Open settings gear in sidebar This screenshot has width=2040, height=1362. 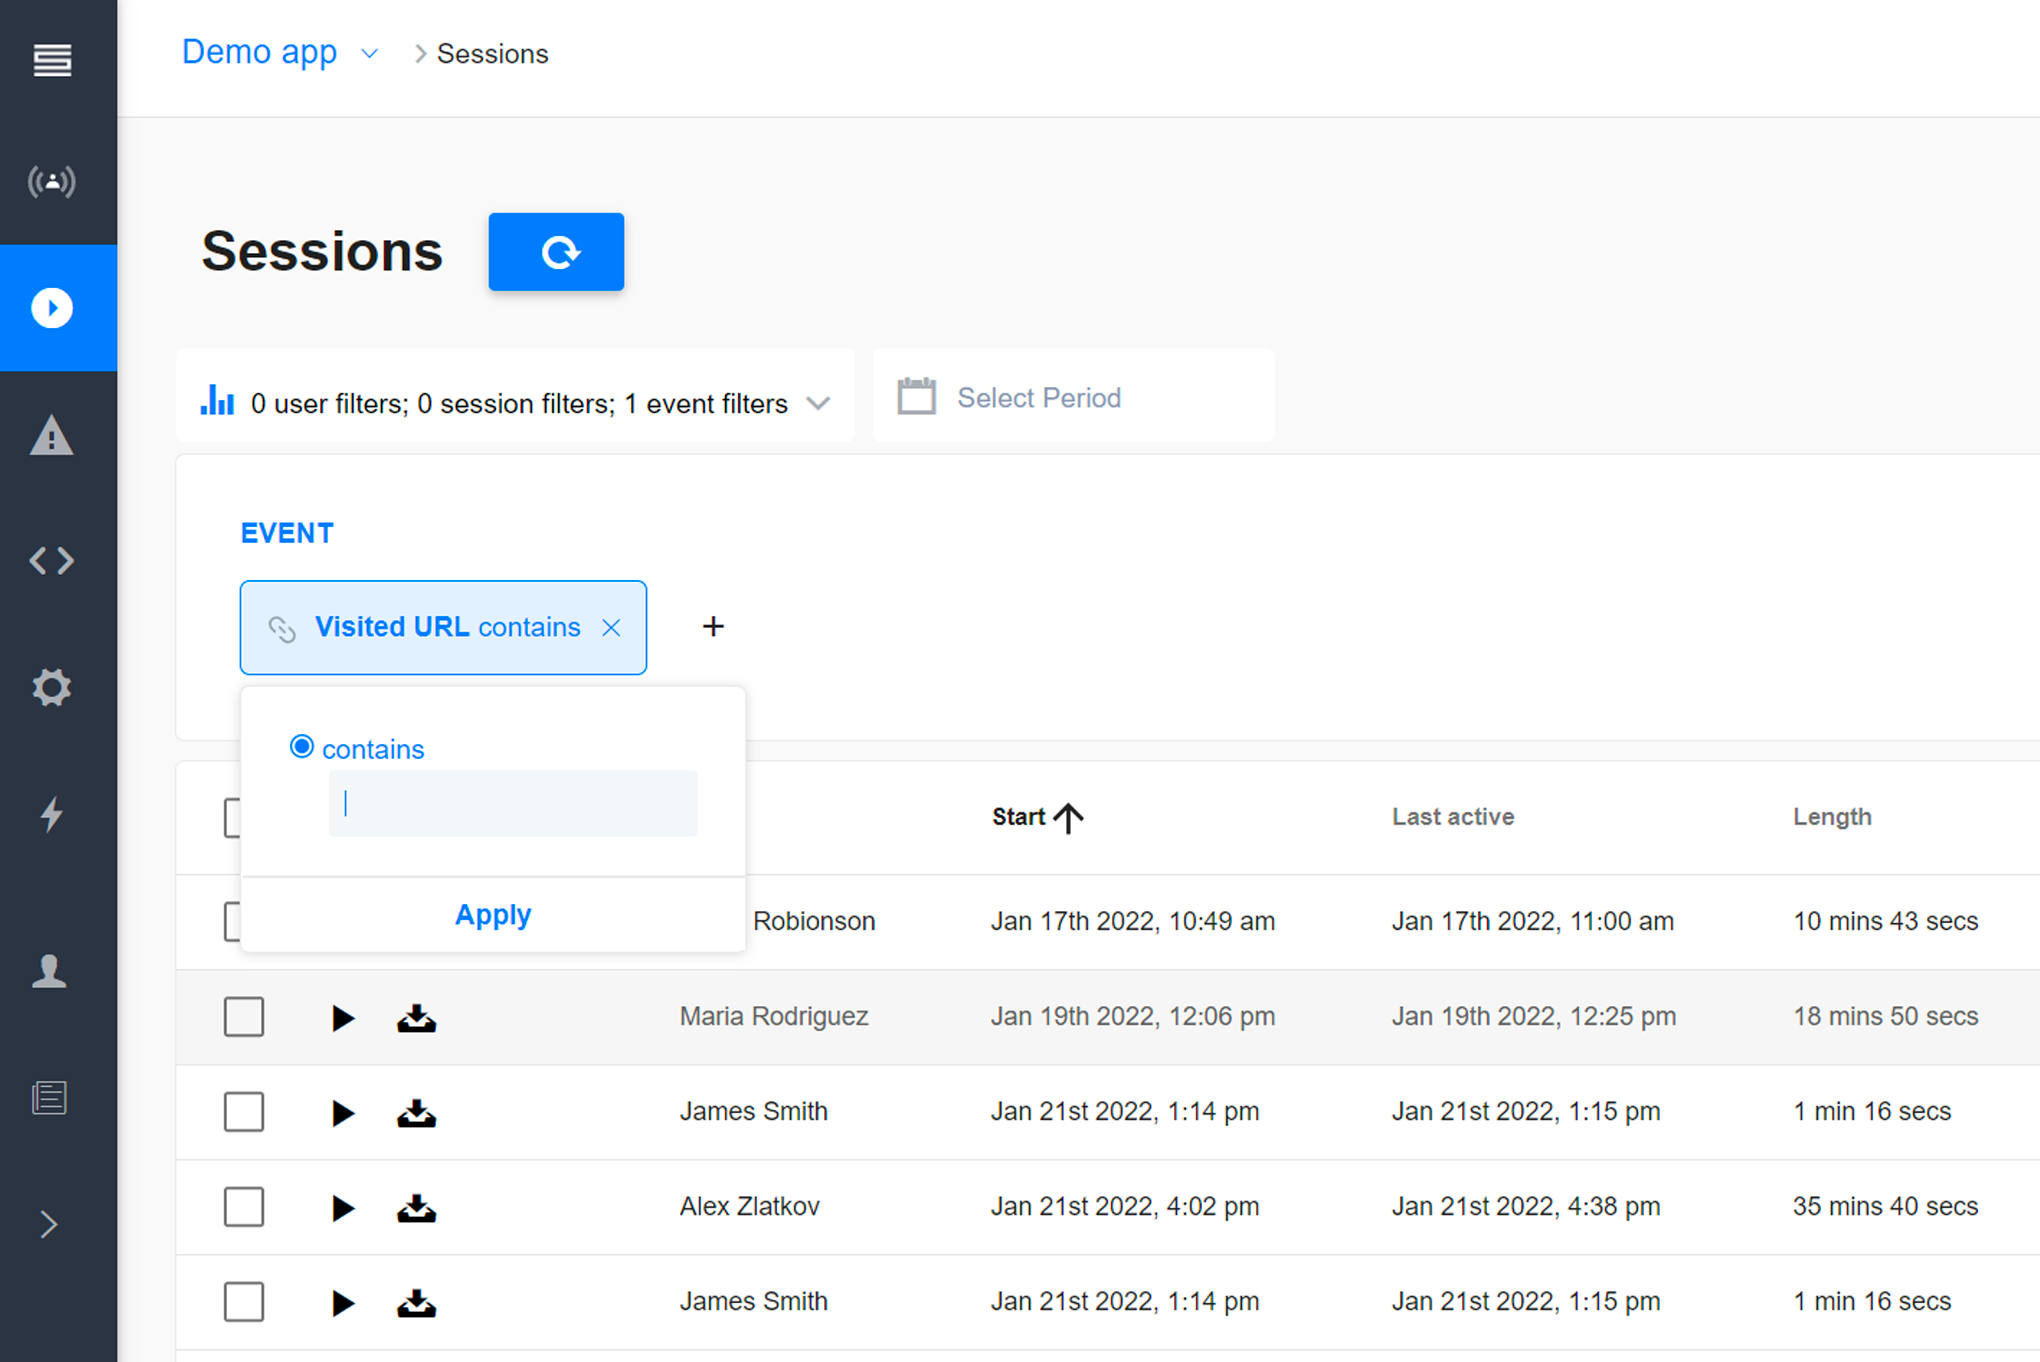[52, 687]
